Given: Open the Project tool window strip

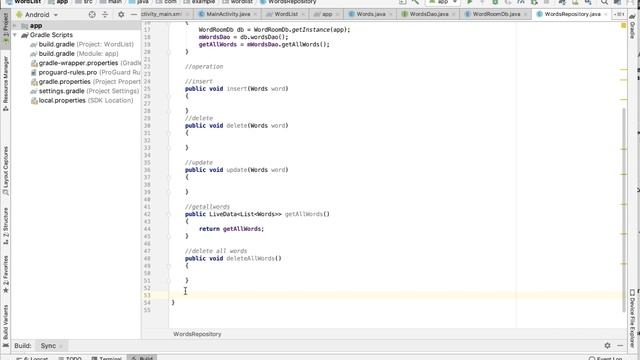Looking at the screenshot, I should (6, 29).
